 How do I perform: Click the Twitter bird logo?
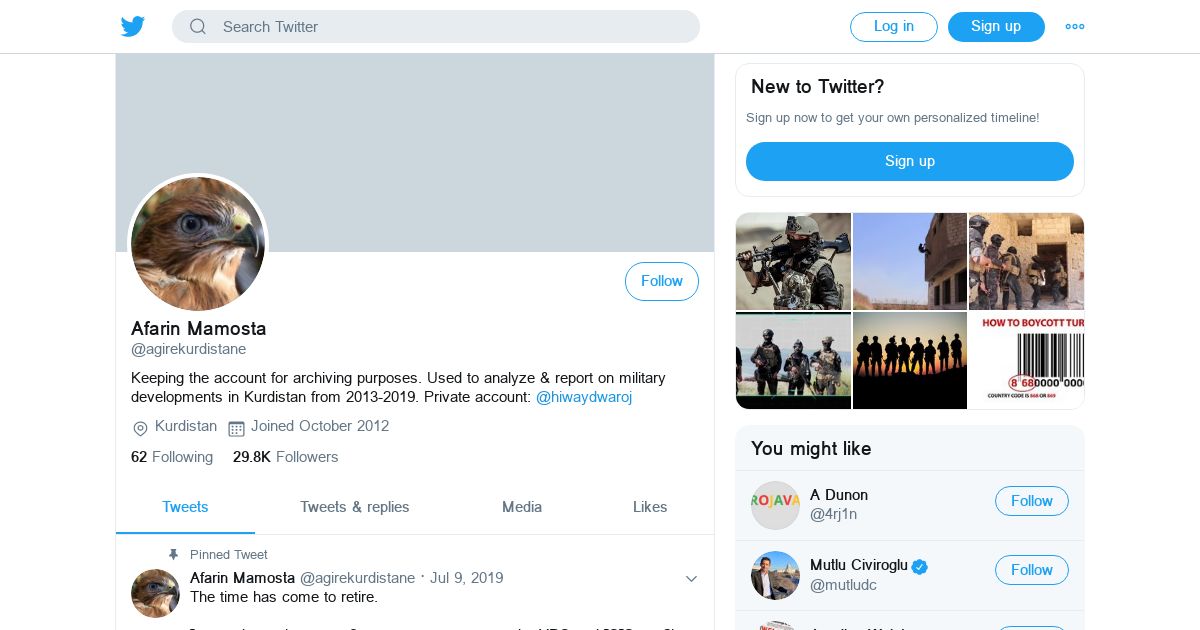click(x=133, y=27)
